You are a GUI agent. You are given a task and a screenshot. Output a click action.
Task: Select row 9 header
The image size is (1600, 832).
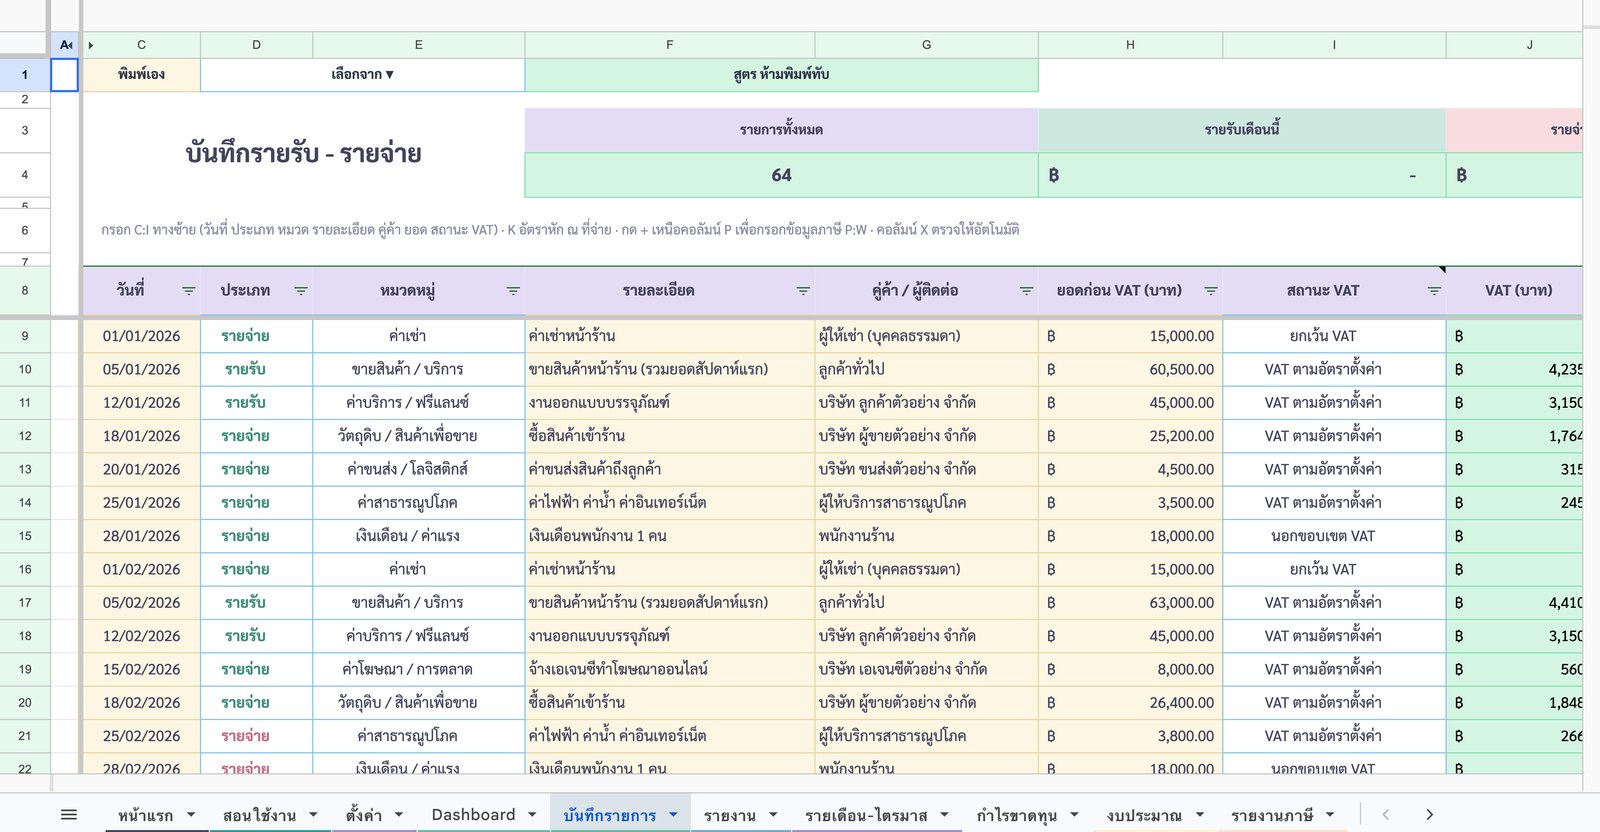pyautogui.click(x=25, y=336)
